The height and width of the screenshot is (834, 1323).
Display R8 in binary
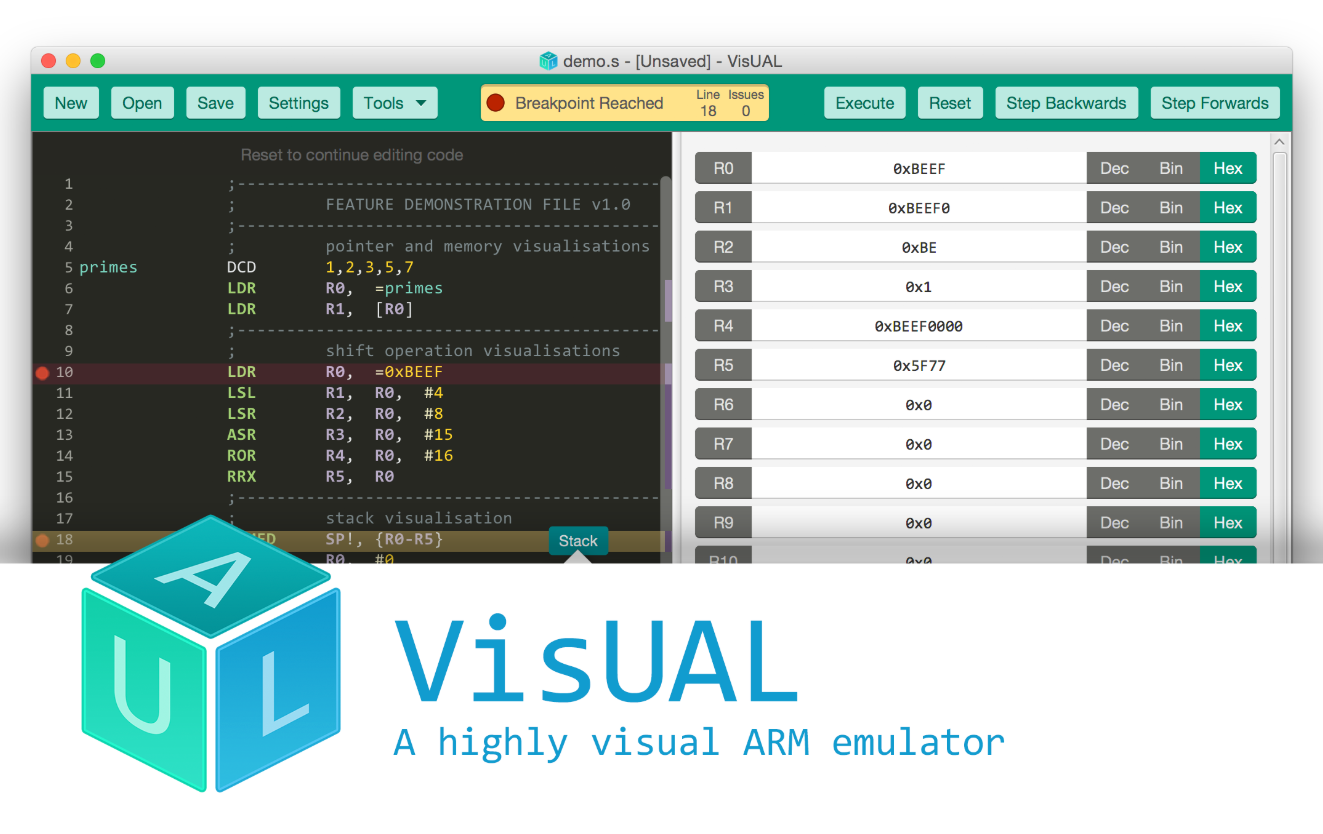(1171, 483)
